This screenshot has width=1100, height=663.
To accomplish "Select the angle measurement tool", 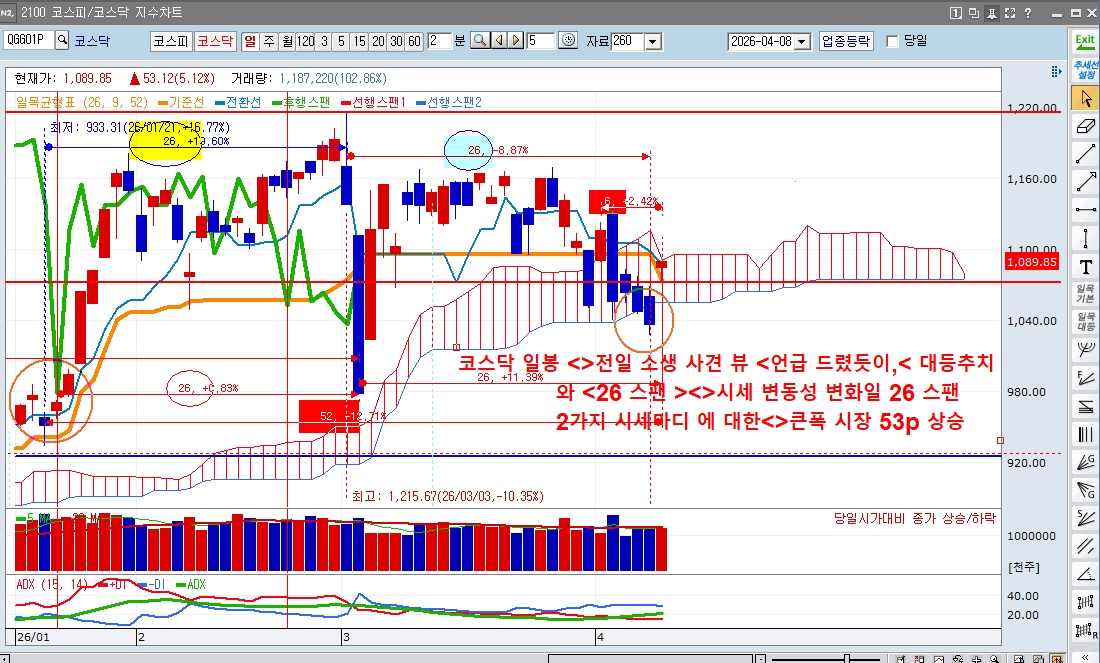I will pos(1085,574).
